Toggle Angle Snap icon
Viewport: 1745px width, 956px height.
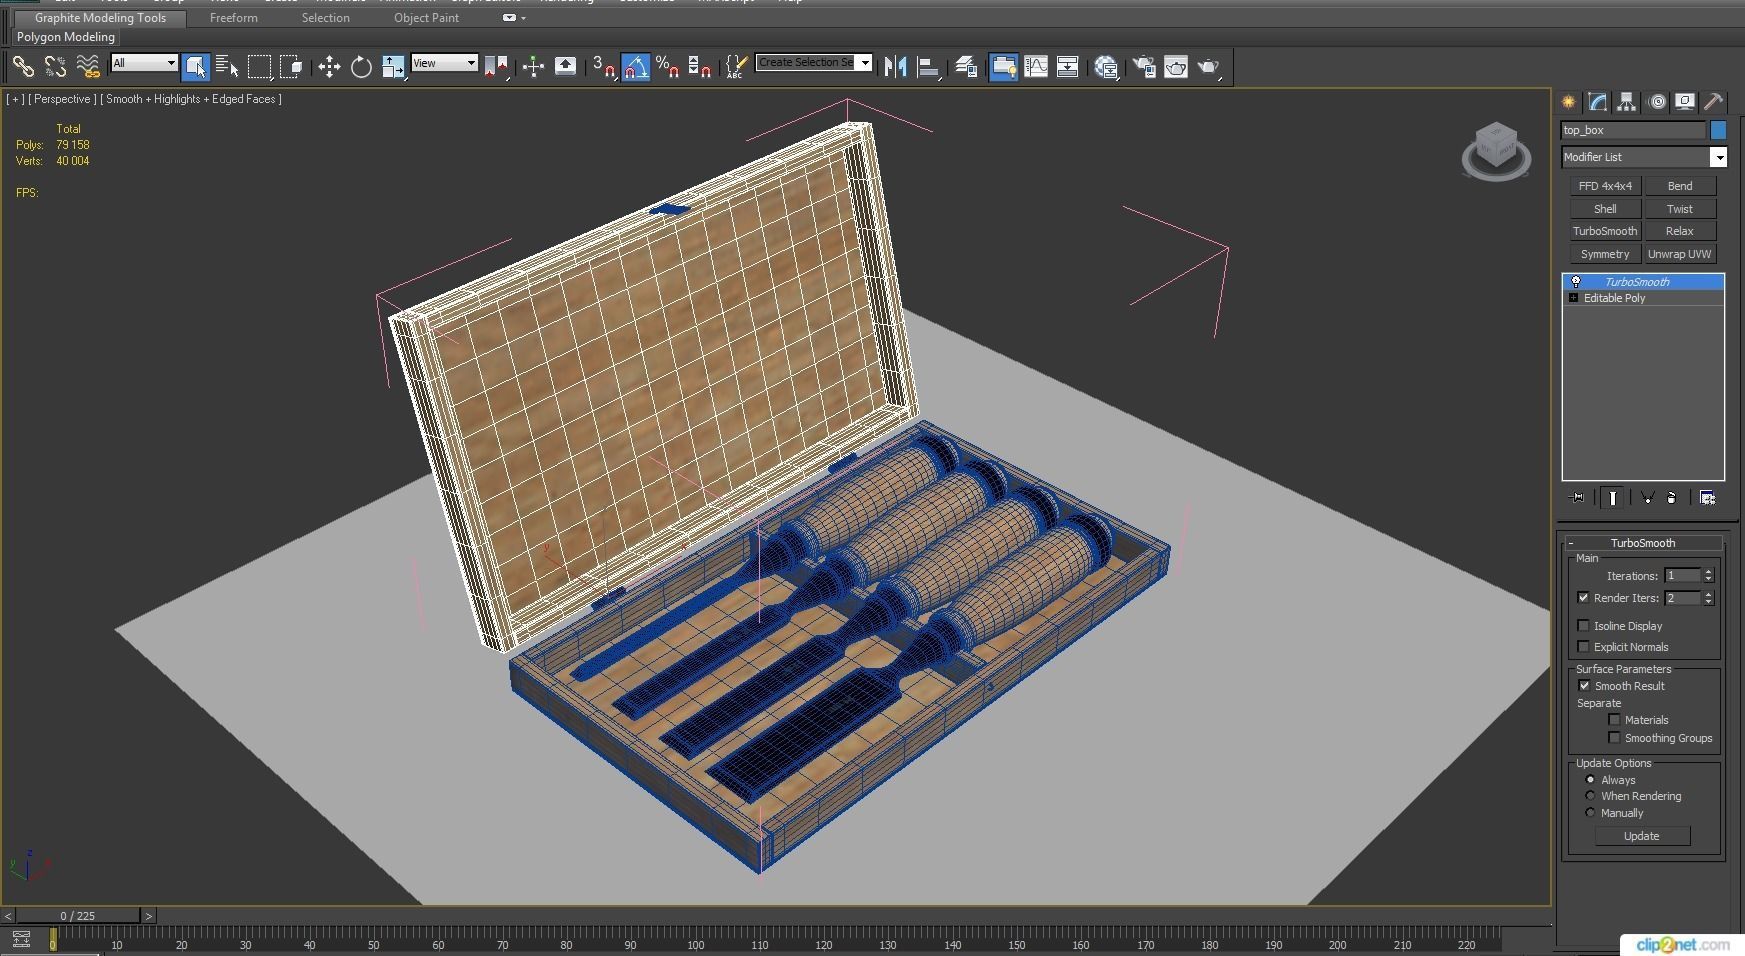coord(635,67)
